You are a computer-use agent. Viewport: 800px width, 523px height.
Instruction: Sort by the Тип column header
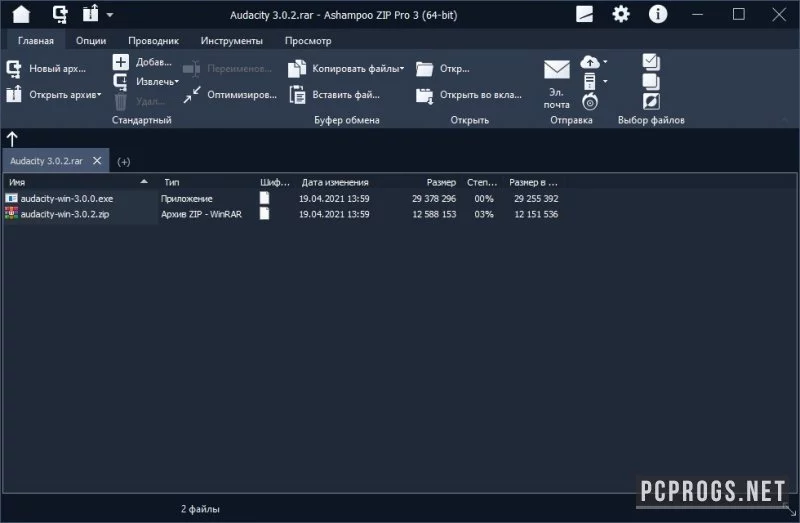pyautogui.click(x=172, y=182)
